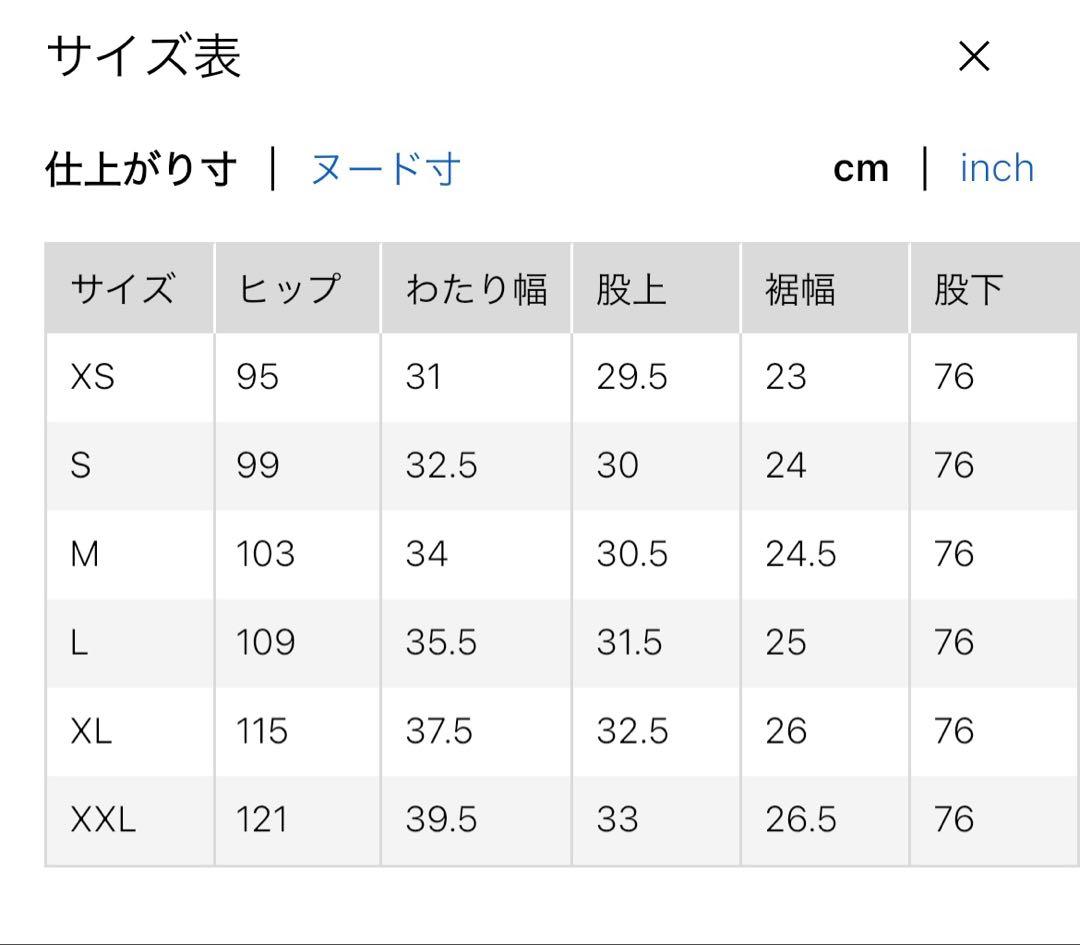Select the XL size row label

click(91, 731)
